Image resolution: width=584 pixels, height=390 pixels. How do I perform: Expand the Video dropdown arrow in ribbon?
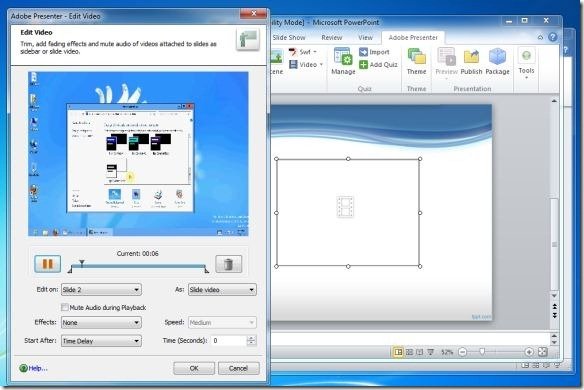[321, 65]
